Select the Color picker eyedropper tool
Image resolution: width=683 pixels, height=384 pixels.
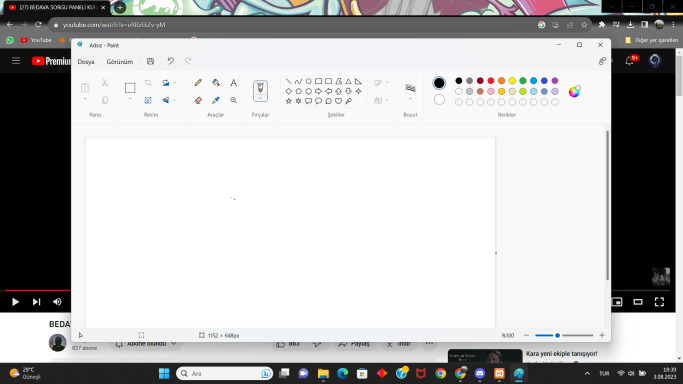pos(216,101)
